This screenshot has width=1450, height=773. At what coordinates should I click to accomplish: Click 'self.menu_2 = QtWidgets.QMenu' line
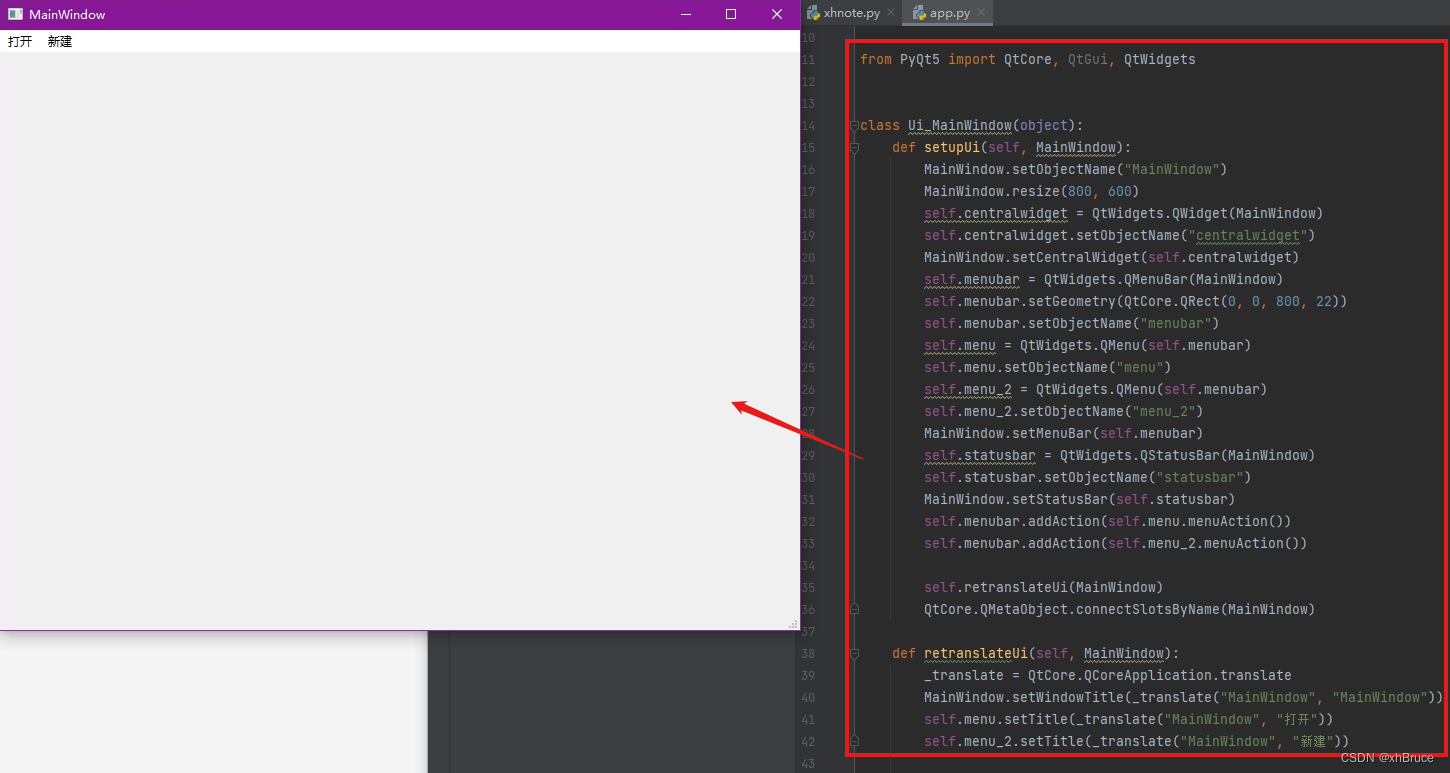click(1096, 389)
